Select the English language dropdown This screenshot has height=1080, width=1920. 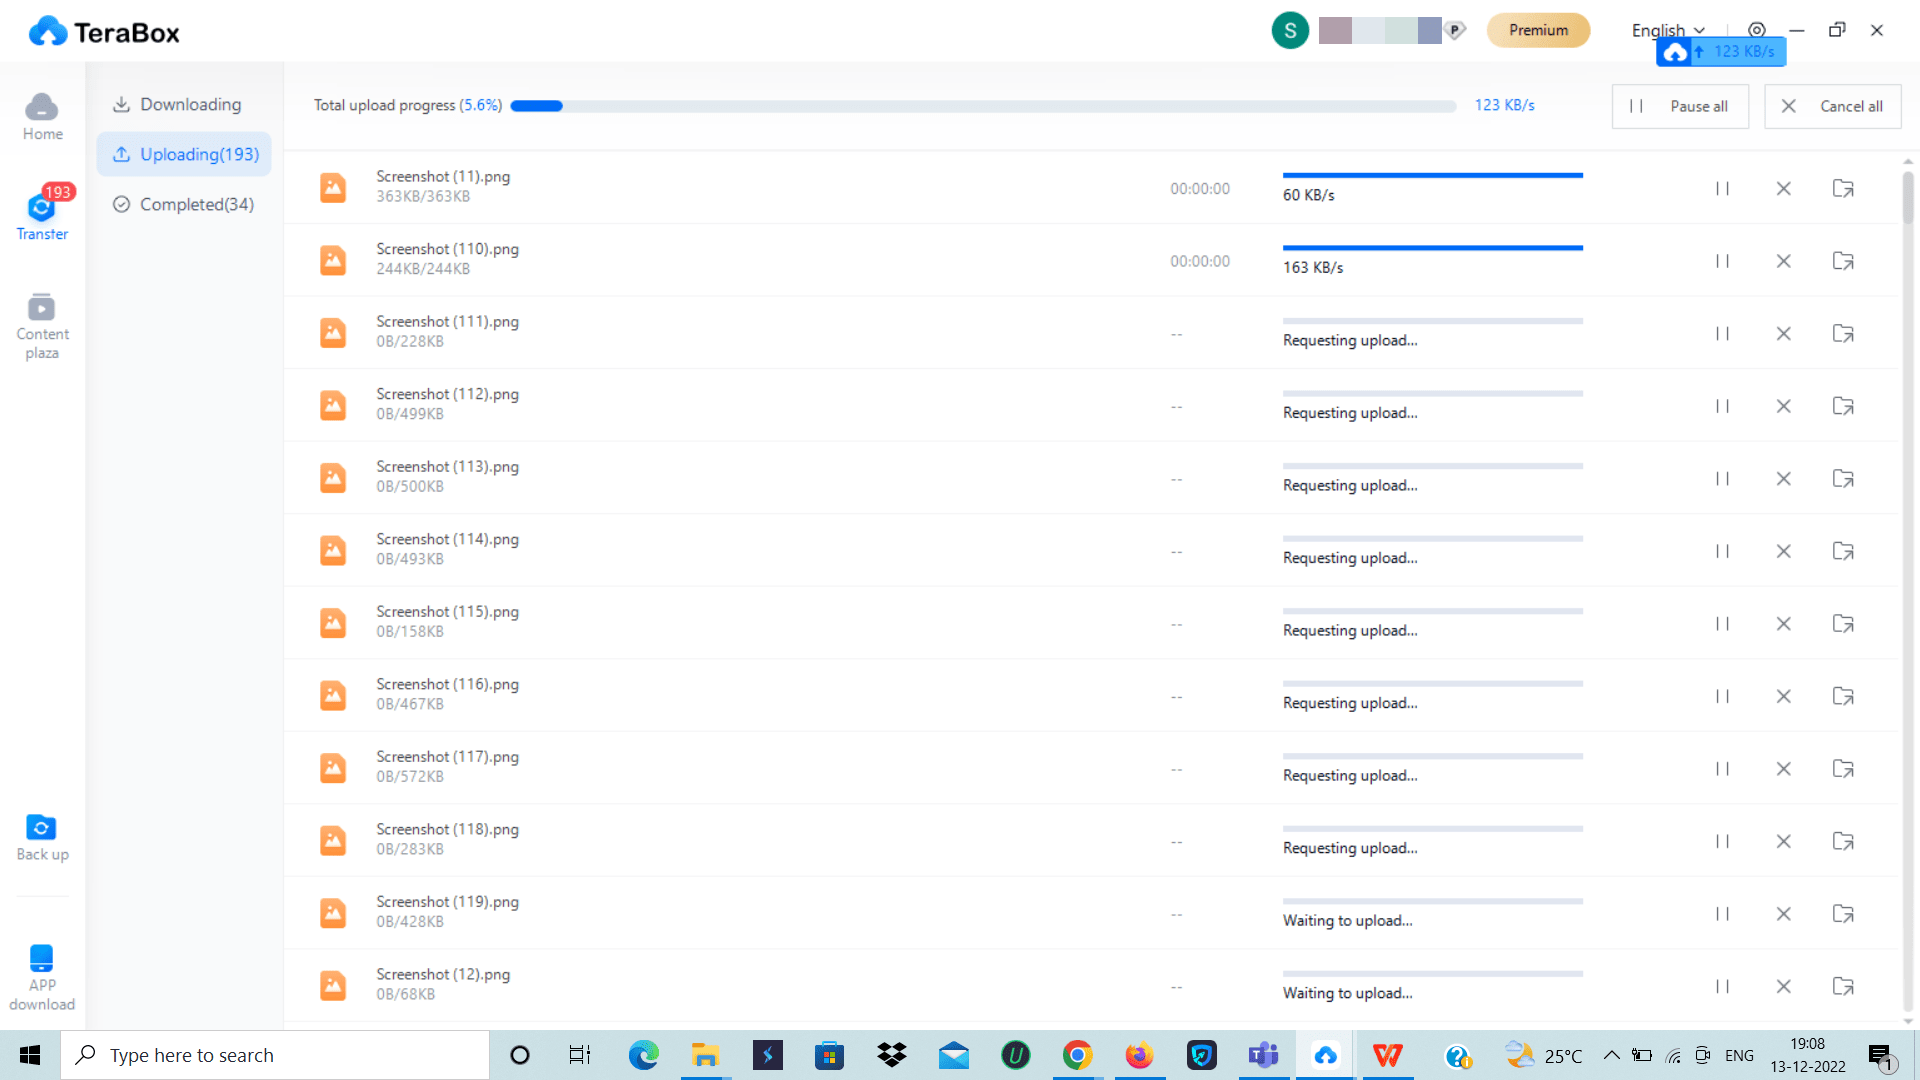pyautogui.click(x=1667, y=29)
